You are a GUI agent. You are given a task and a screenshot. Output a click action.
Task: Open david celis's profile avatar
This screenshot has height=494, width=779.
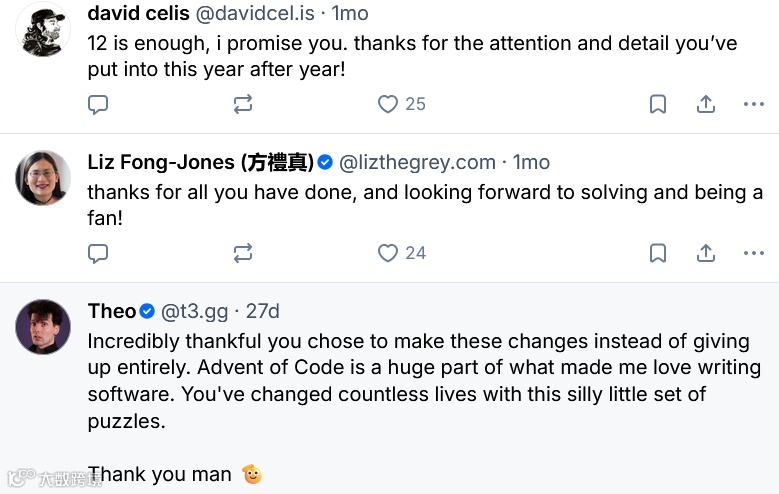pos(44,30)
